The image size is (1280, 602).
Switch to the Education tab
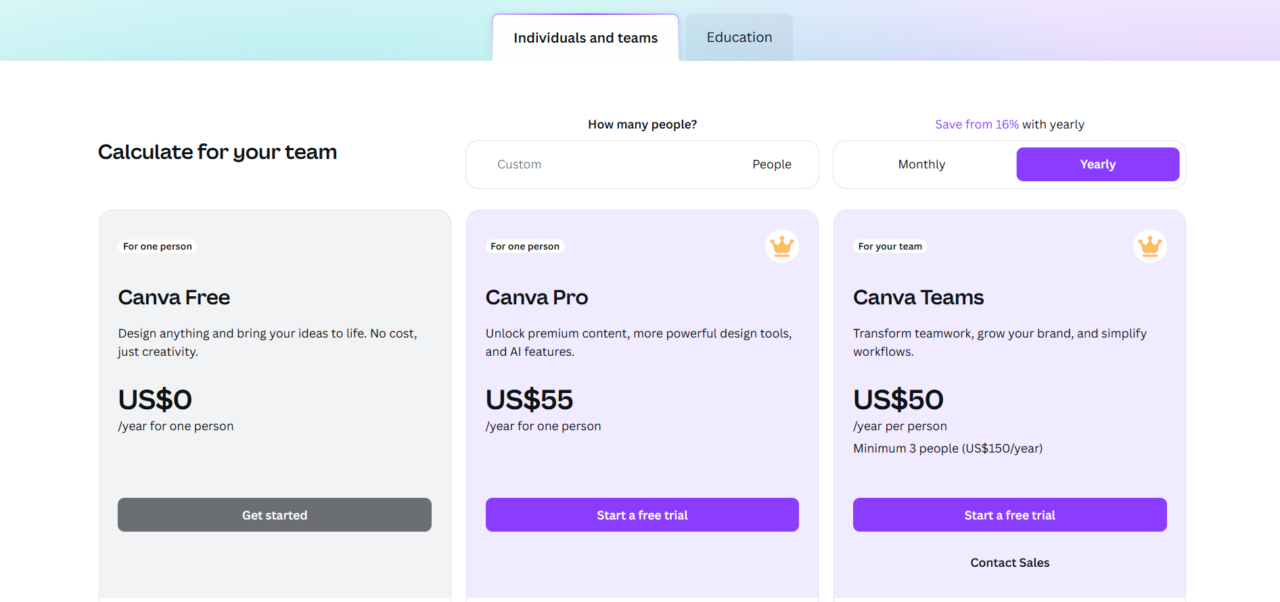[x=738, y=37]
